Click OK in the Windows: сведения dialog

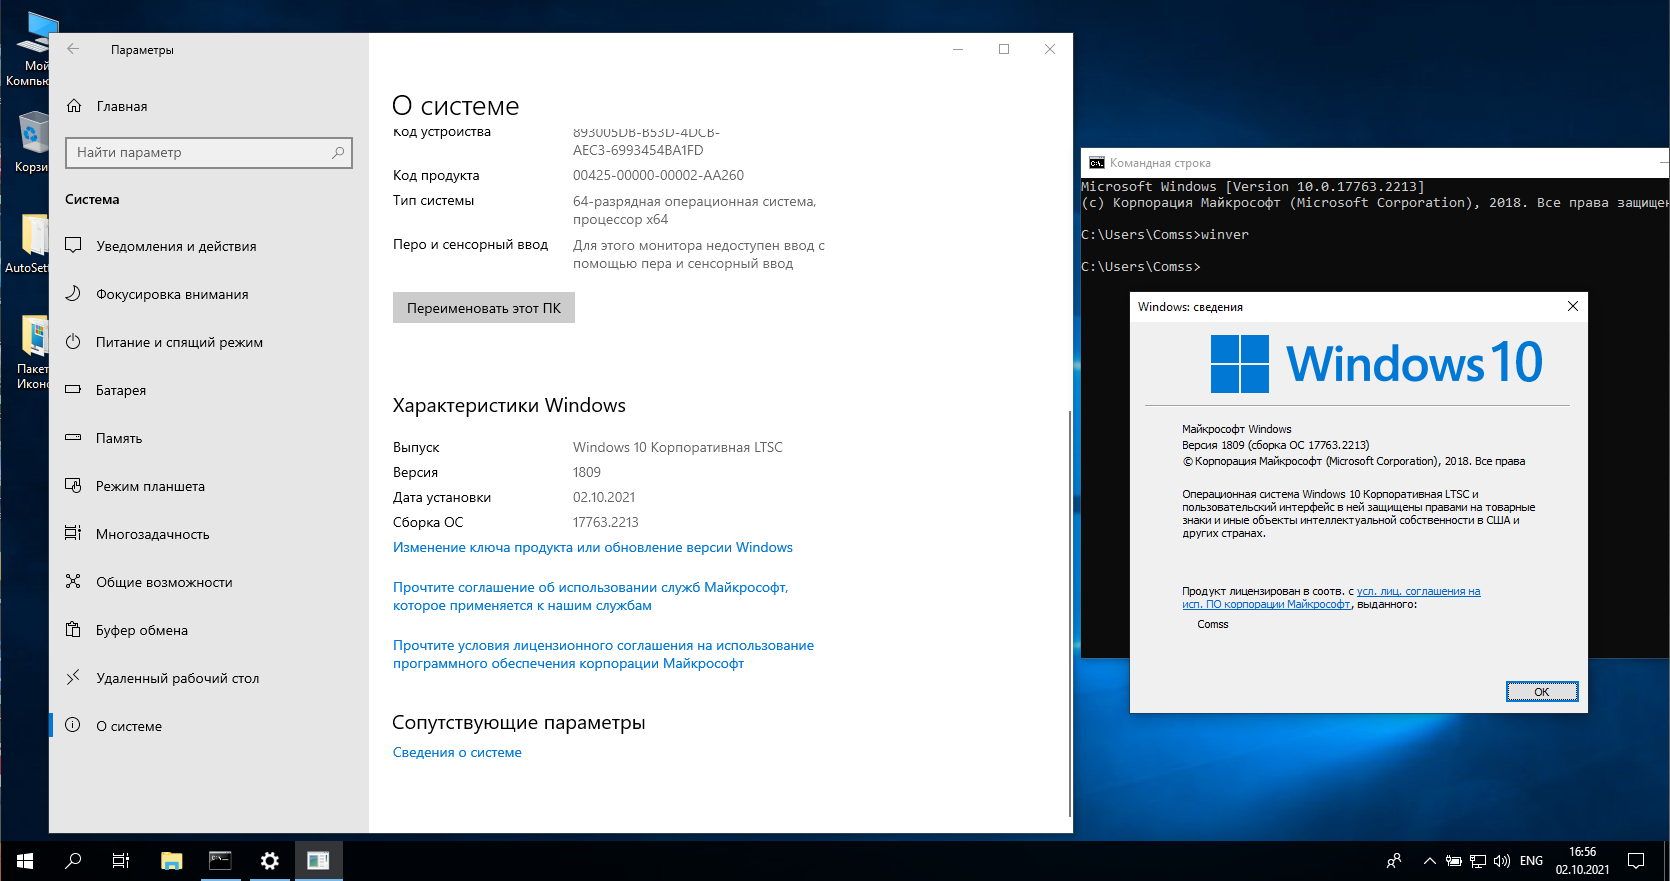(x=1542, y=692)
